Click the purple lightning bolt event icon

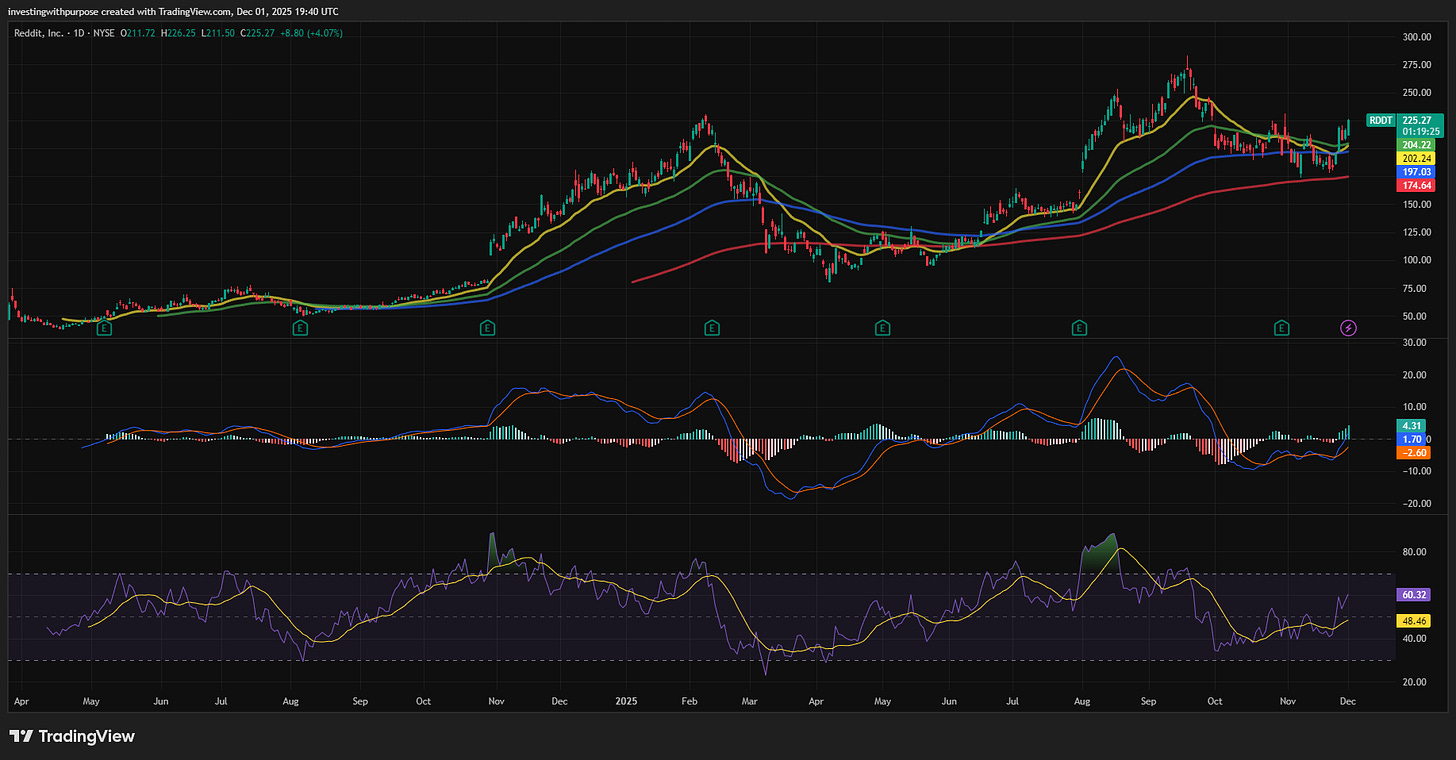pyautogui.click(x=1348, y=327)
